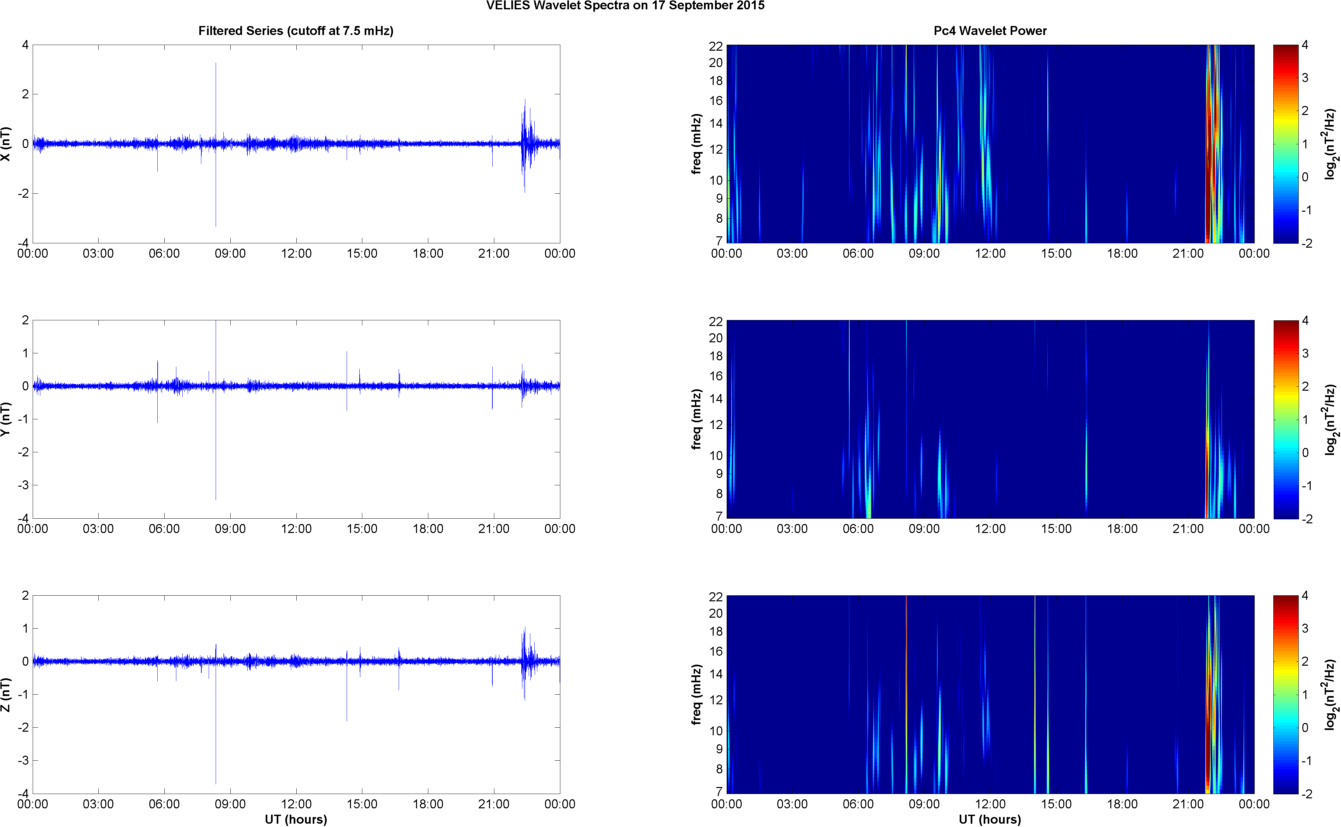
Task: Click the Y (nT) axis label
Action: pyautogui.click(x=9, y=419)
